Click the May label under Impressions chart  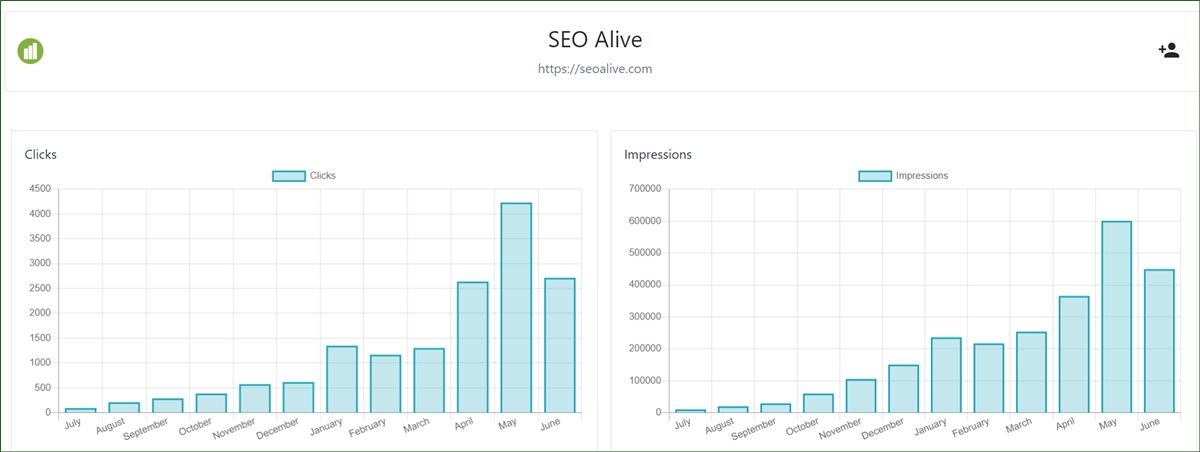click(x=1110, y=425)
